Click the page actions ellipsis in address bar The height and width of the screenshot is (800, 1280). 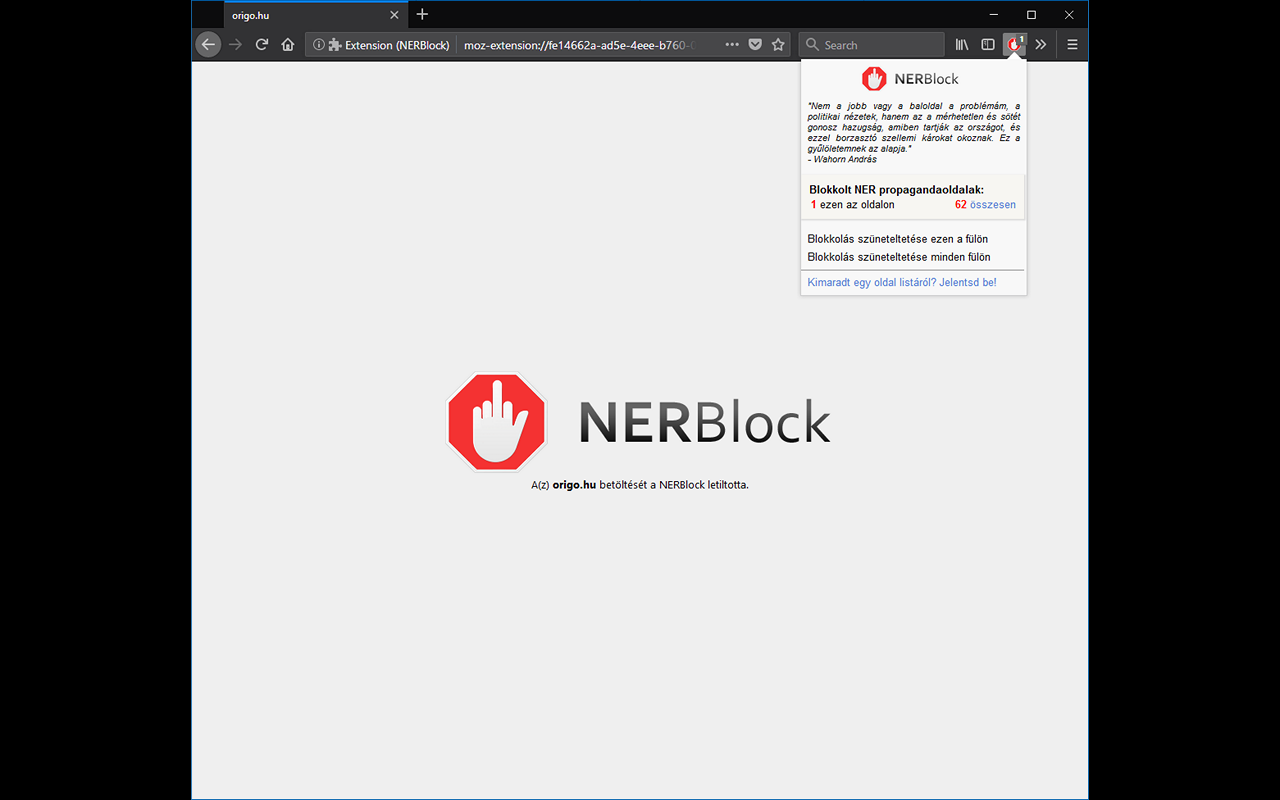tap(732, 44)
